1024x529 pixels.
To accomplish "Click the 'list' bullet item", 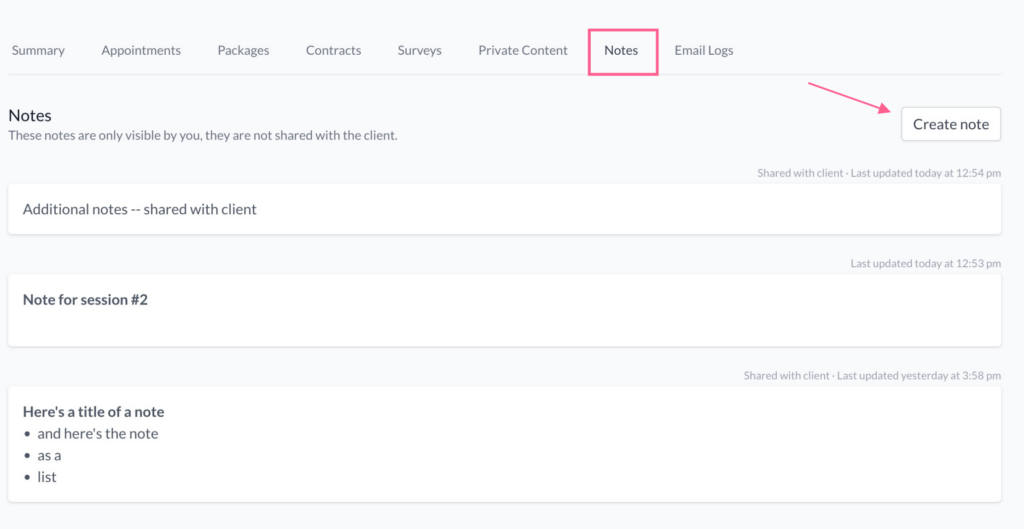I will [x=47, y=477].
